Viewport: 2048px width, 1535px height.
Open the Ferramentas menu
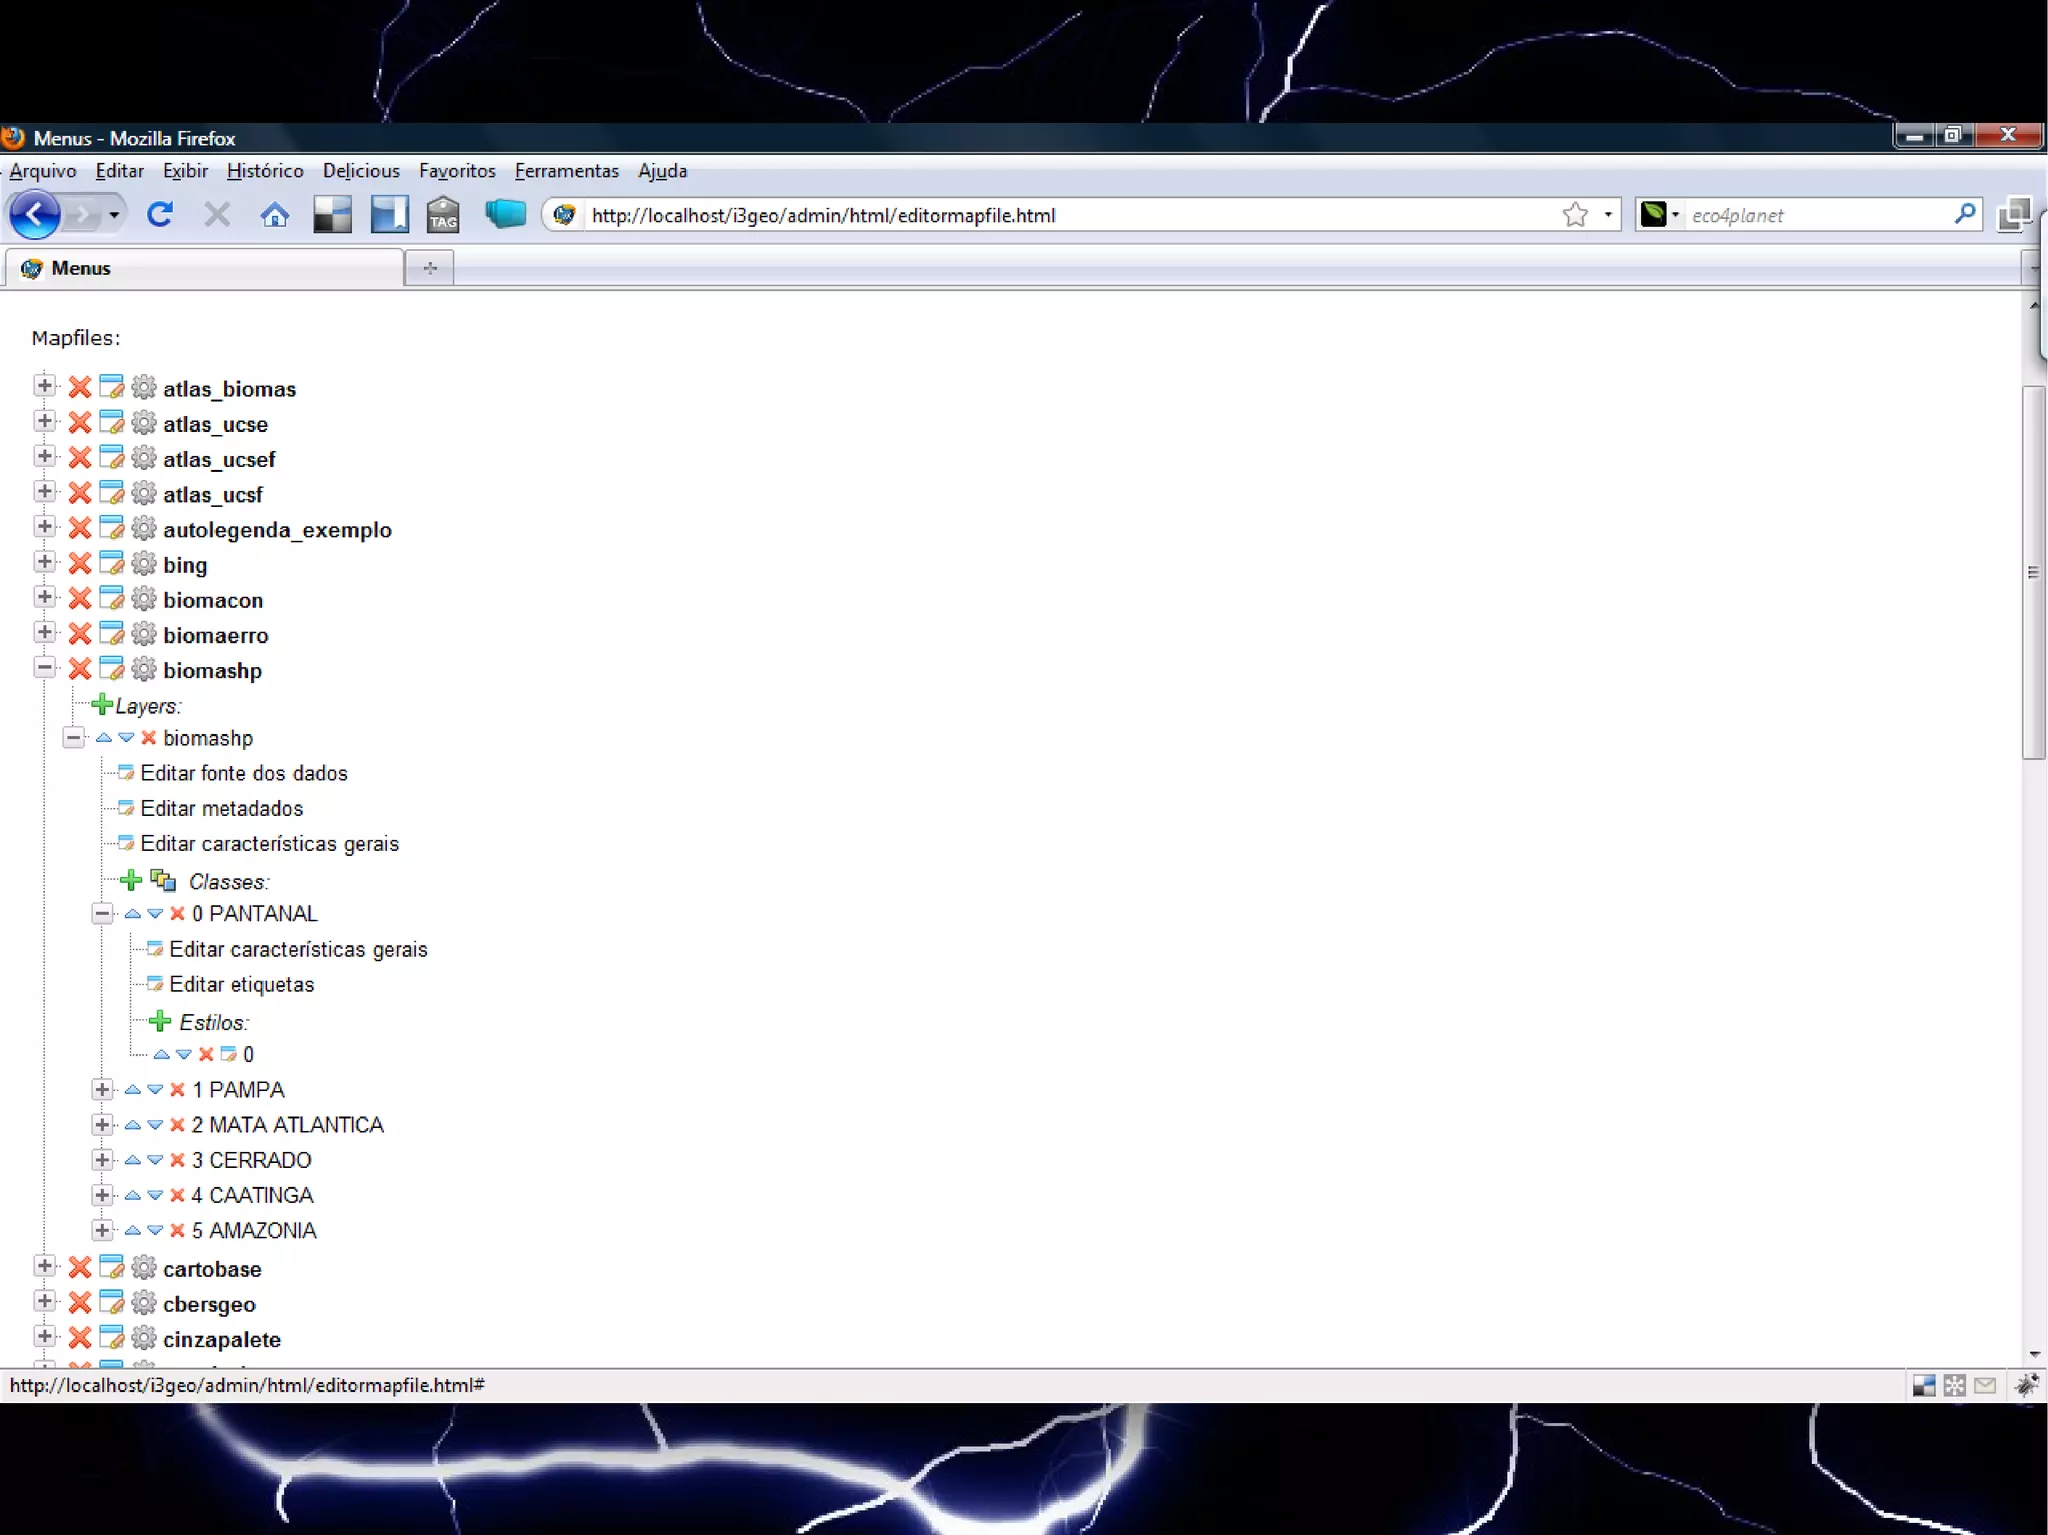click(566, 171)
